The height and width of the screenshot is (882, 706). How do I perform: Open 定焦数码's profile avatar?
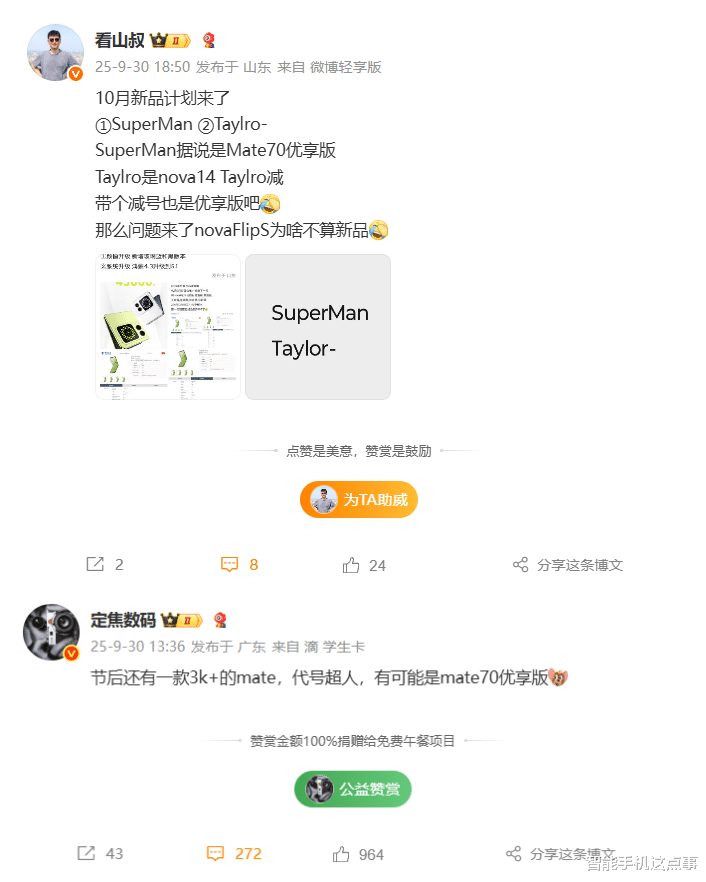click(x=51, y=632)
